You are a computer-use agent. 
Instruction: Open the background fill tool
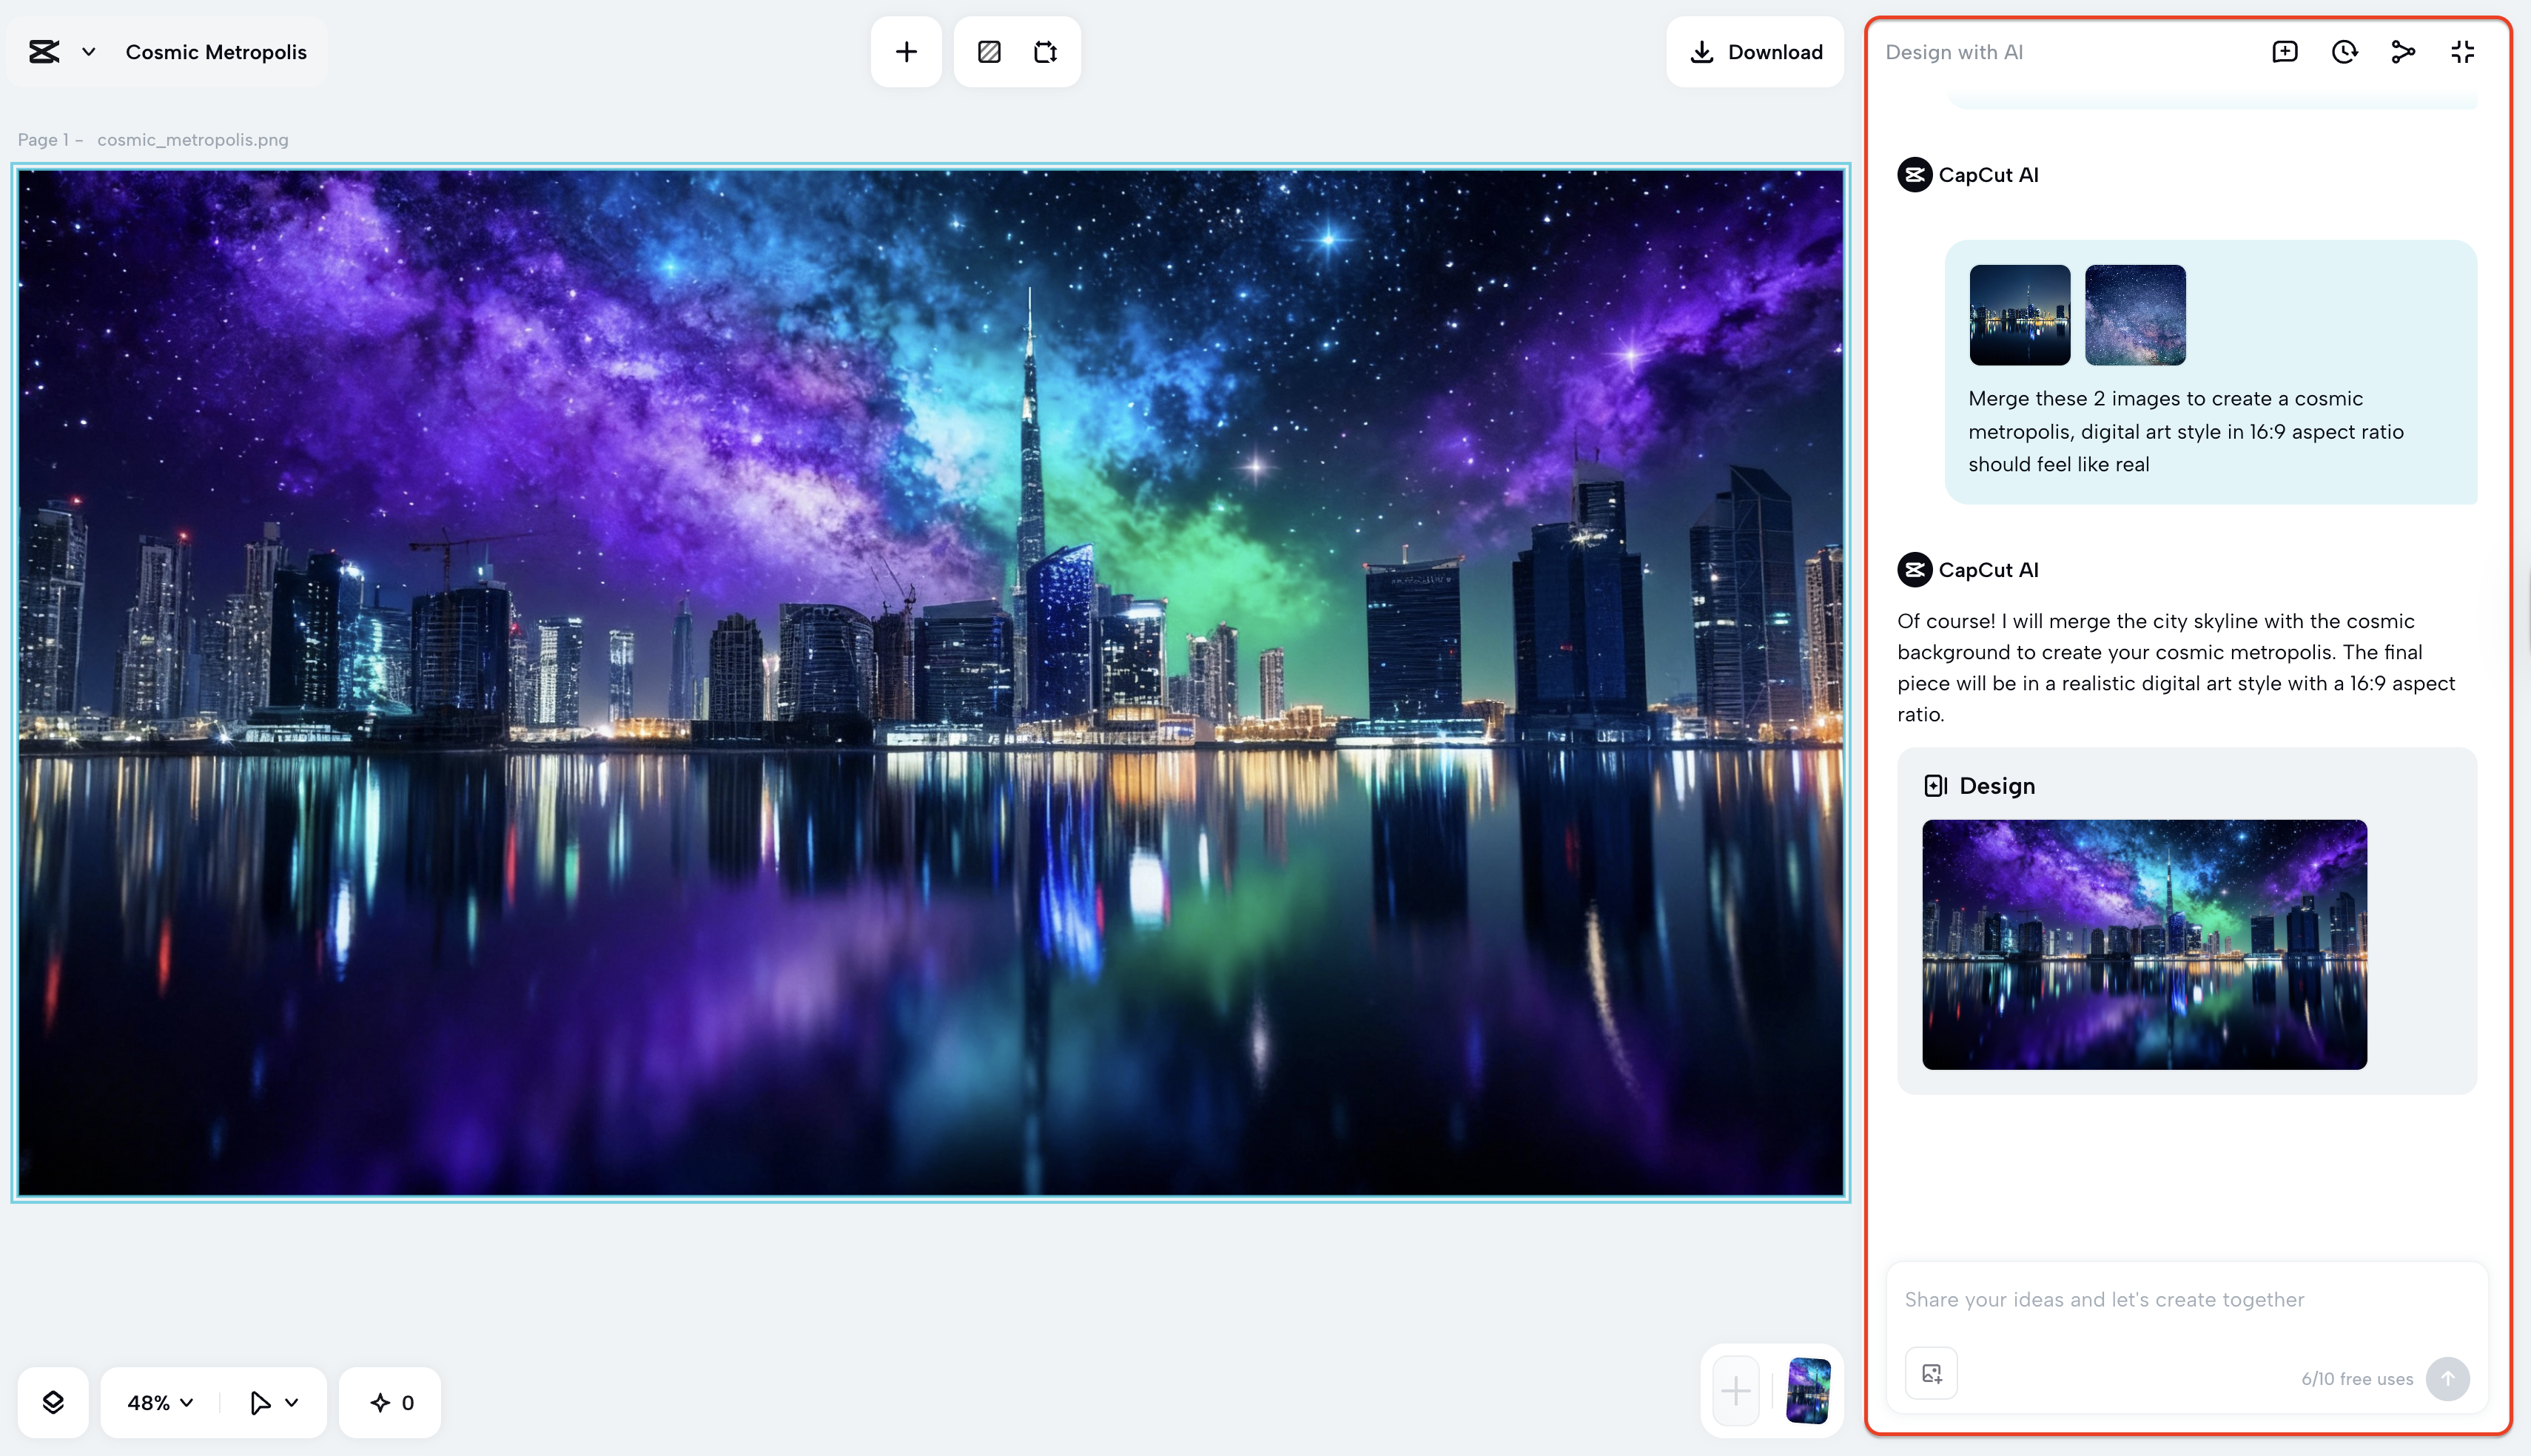[x=989, y=51]
